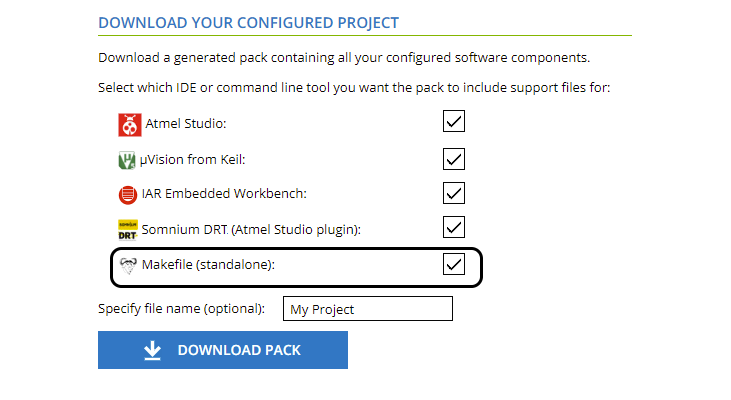Screen dimensions: 731x400
Task: Click the "Atmel Studio:" text label
Action: (x=187, y=124)
